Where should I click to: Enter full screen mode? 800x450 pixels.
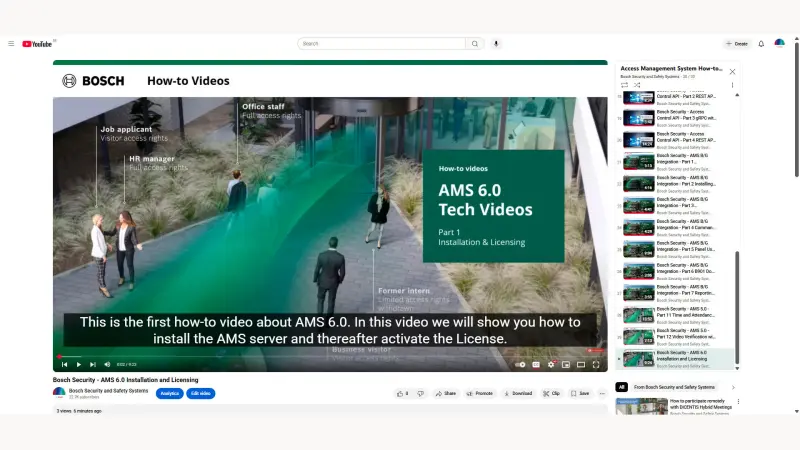[596, 364]
